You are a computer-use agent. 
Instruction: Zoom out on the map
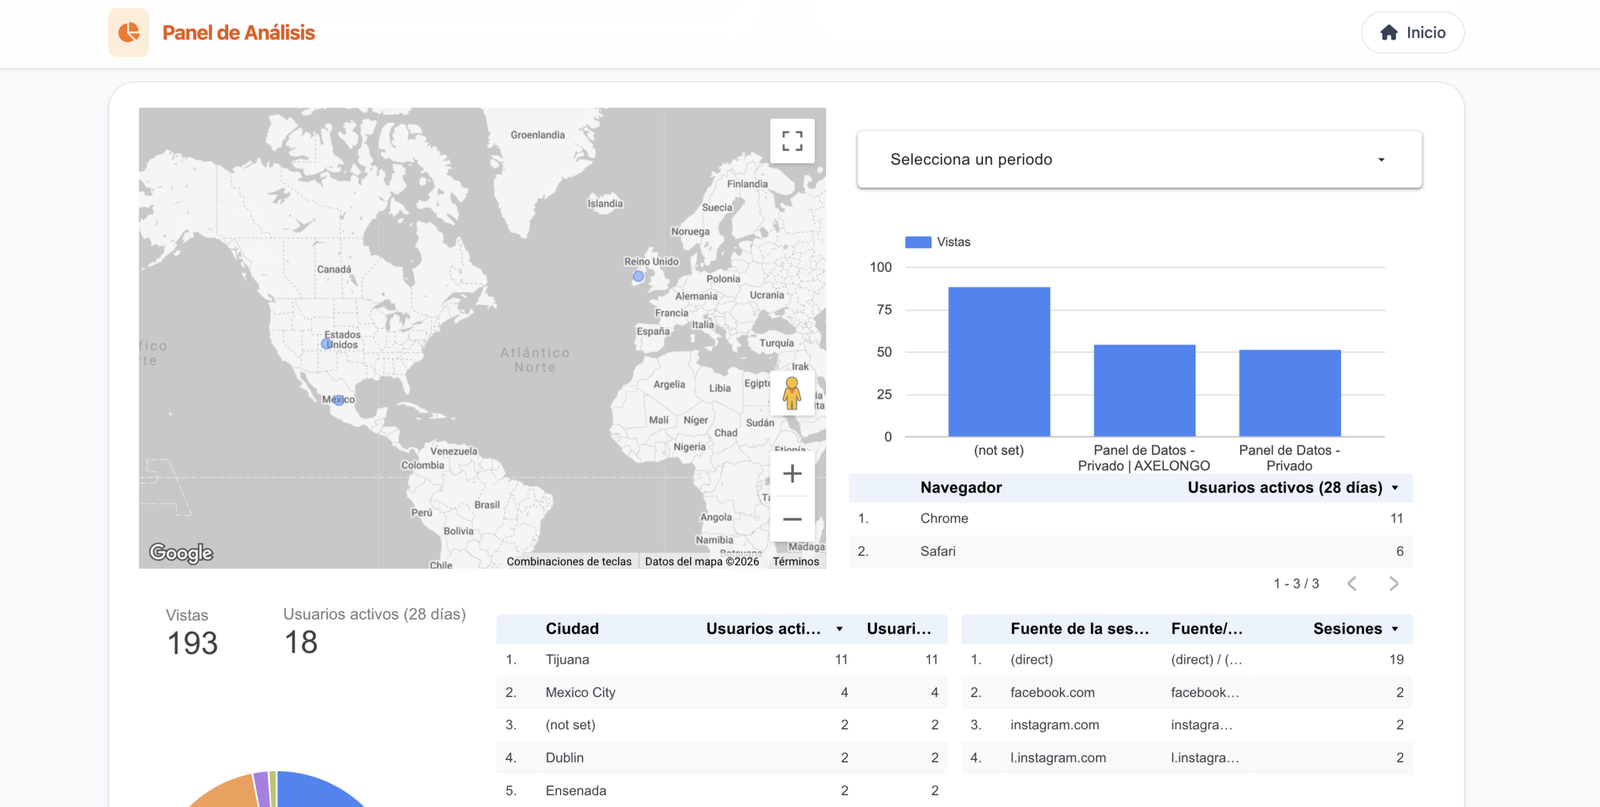pyautogui.click(x=792, y=519)
